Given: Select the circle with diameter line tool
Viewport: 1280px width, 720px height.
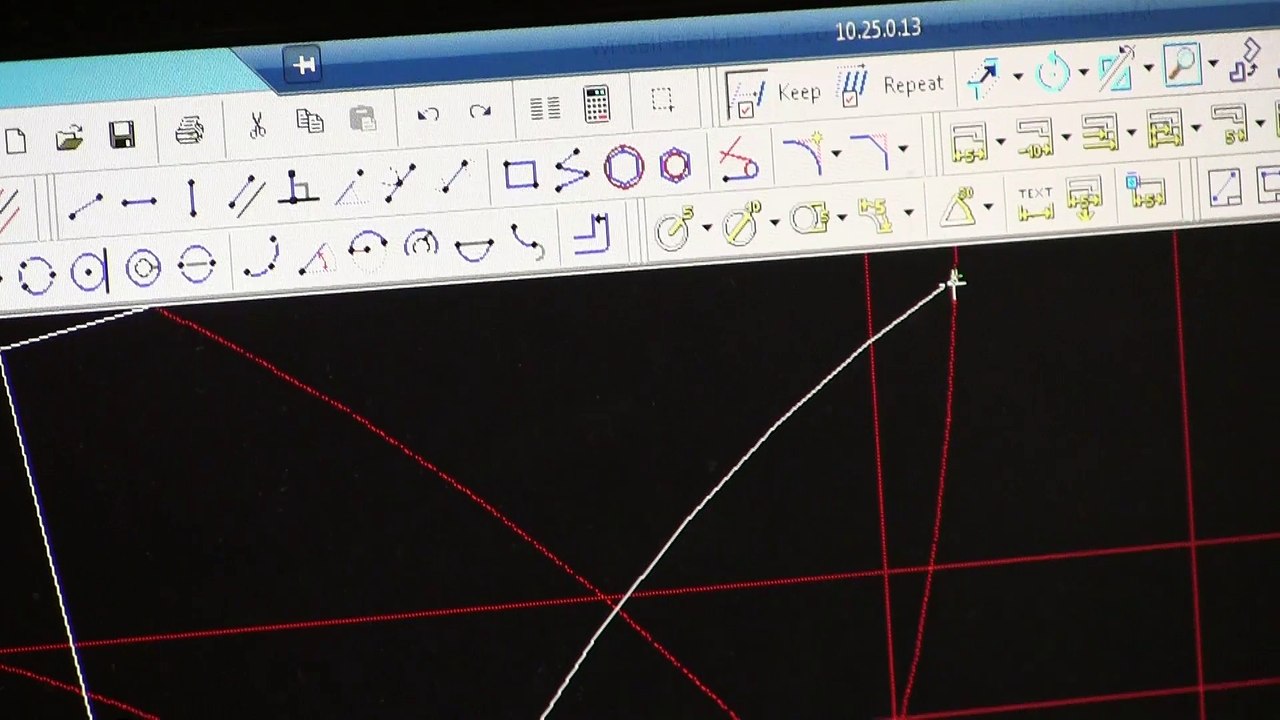Looking at the screenshot, I should pos(196,264).
